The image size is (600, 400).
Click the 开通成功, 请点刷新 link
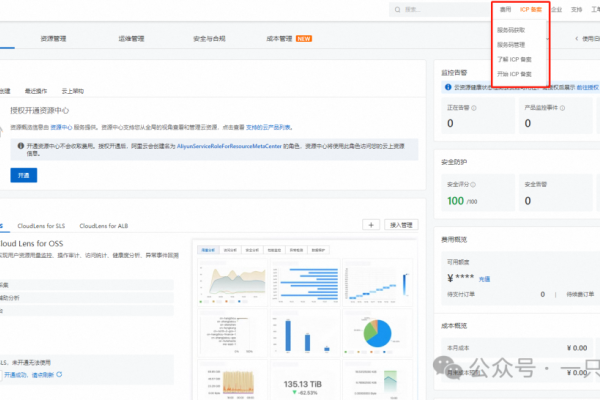coord(29,375)
